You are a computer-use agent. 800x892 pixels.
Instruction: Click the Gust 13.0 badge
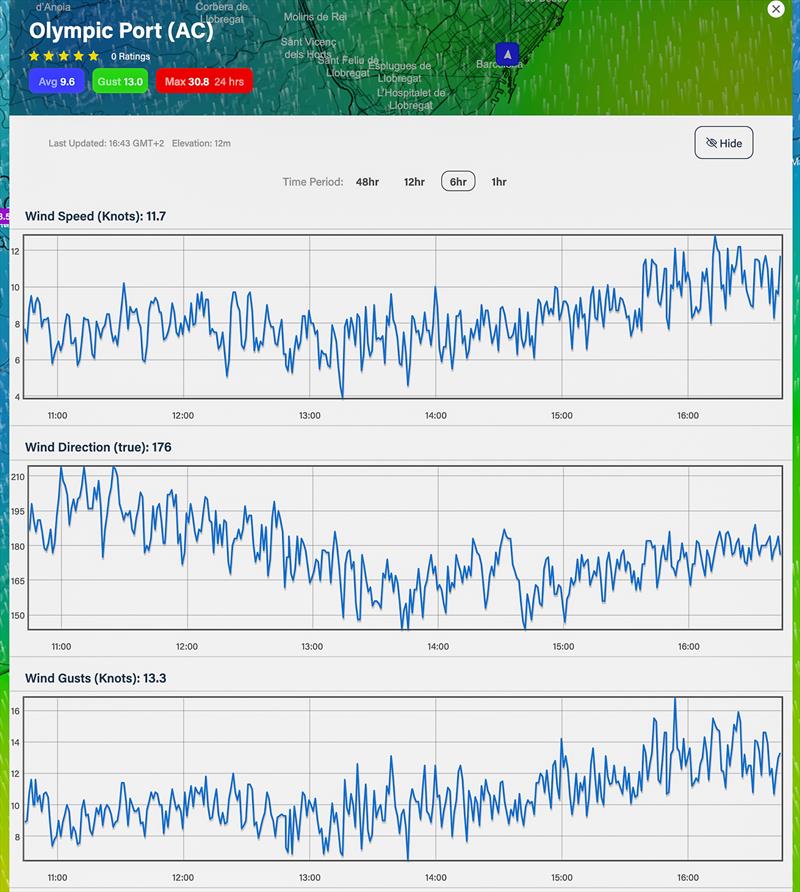point(120,81)
